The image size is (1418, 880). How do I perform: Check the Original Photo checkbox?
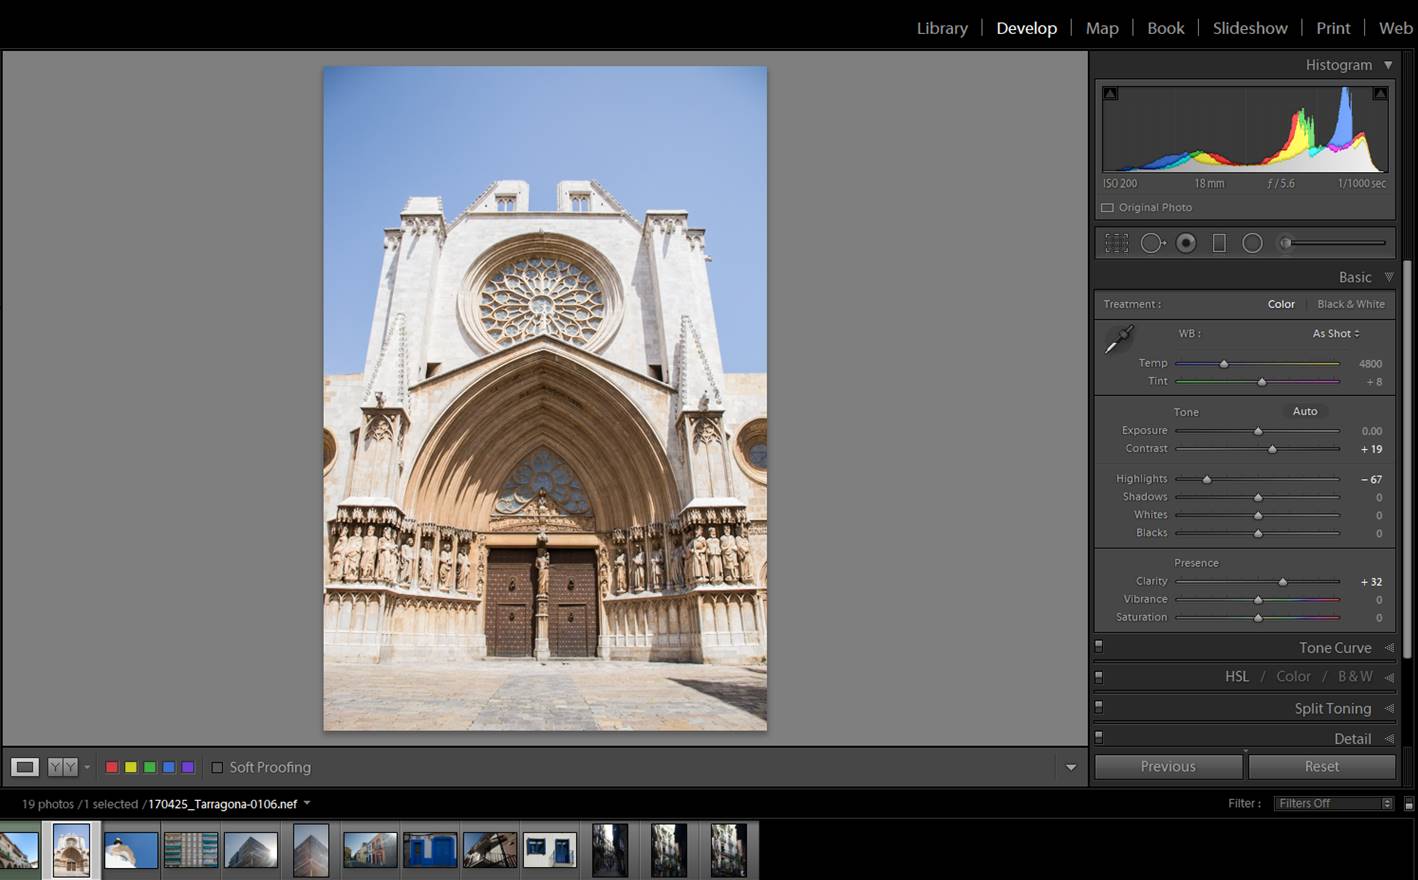point(1107,208)
